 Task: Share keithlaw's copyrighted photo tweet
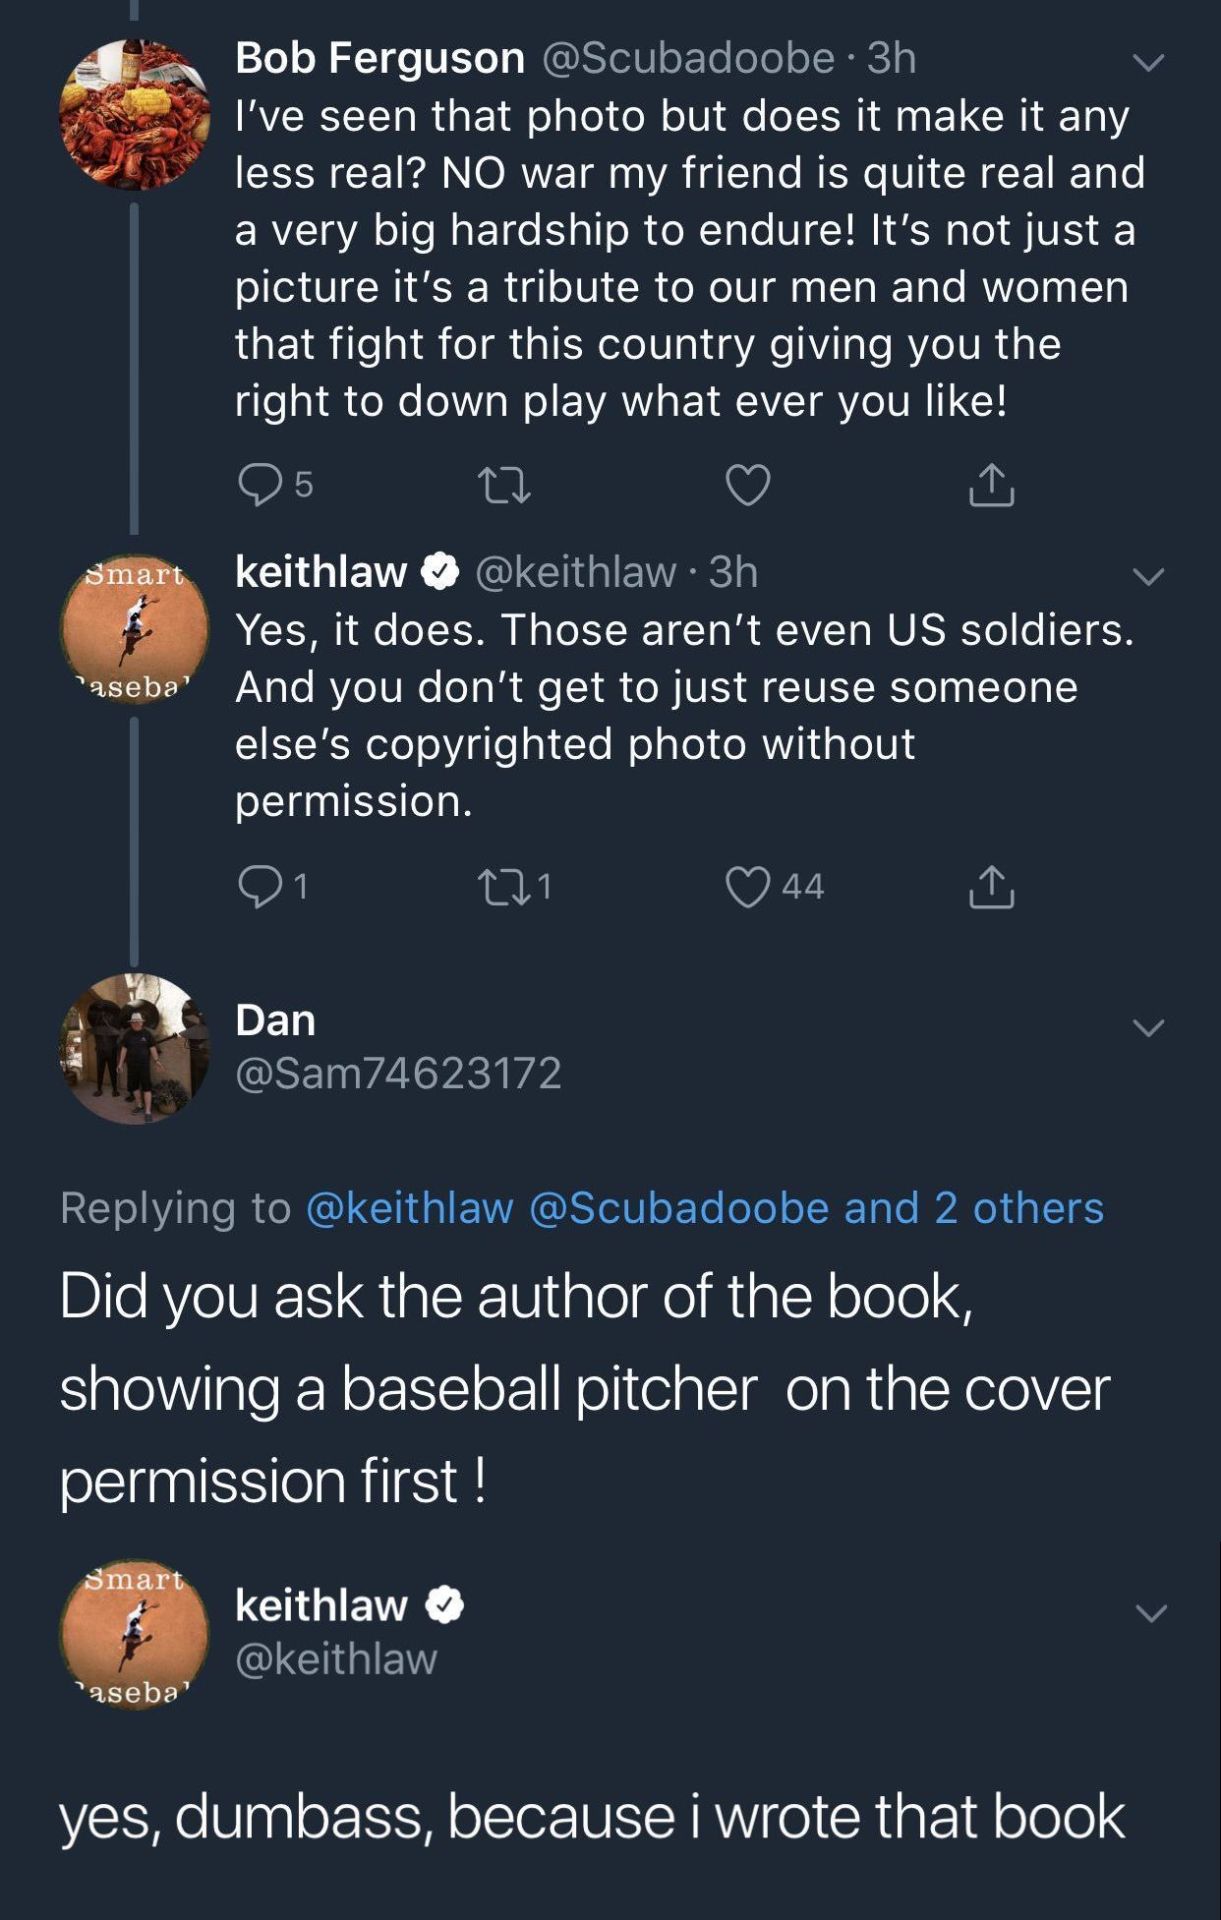(991, 887)
